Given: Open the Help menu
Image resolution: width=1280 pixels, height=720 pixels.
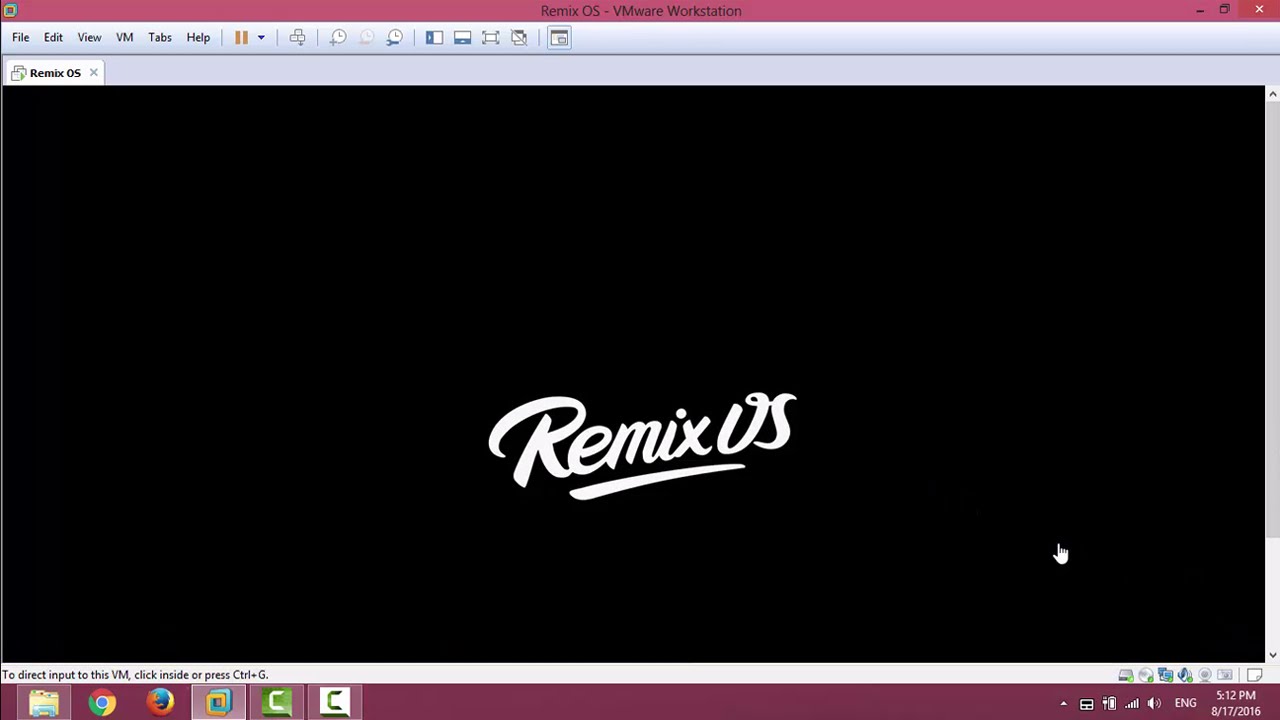Looking at the screenshot, I should point(198,37).
